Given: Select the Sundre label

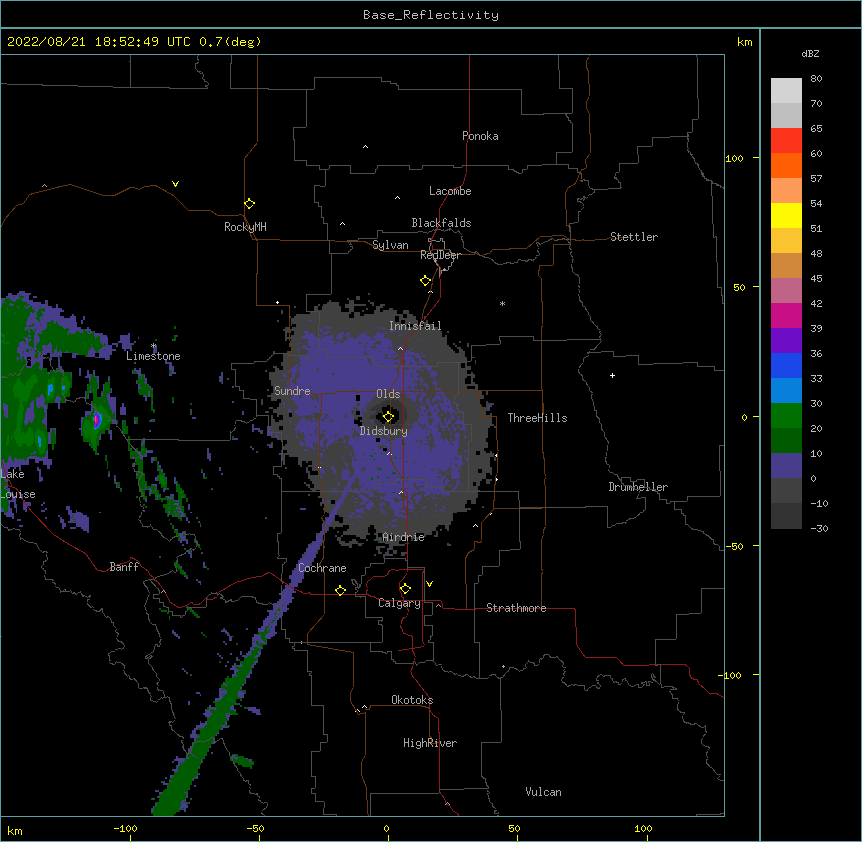Looking at the screenshot, I should [292, 391].
